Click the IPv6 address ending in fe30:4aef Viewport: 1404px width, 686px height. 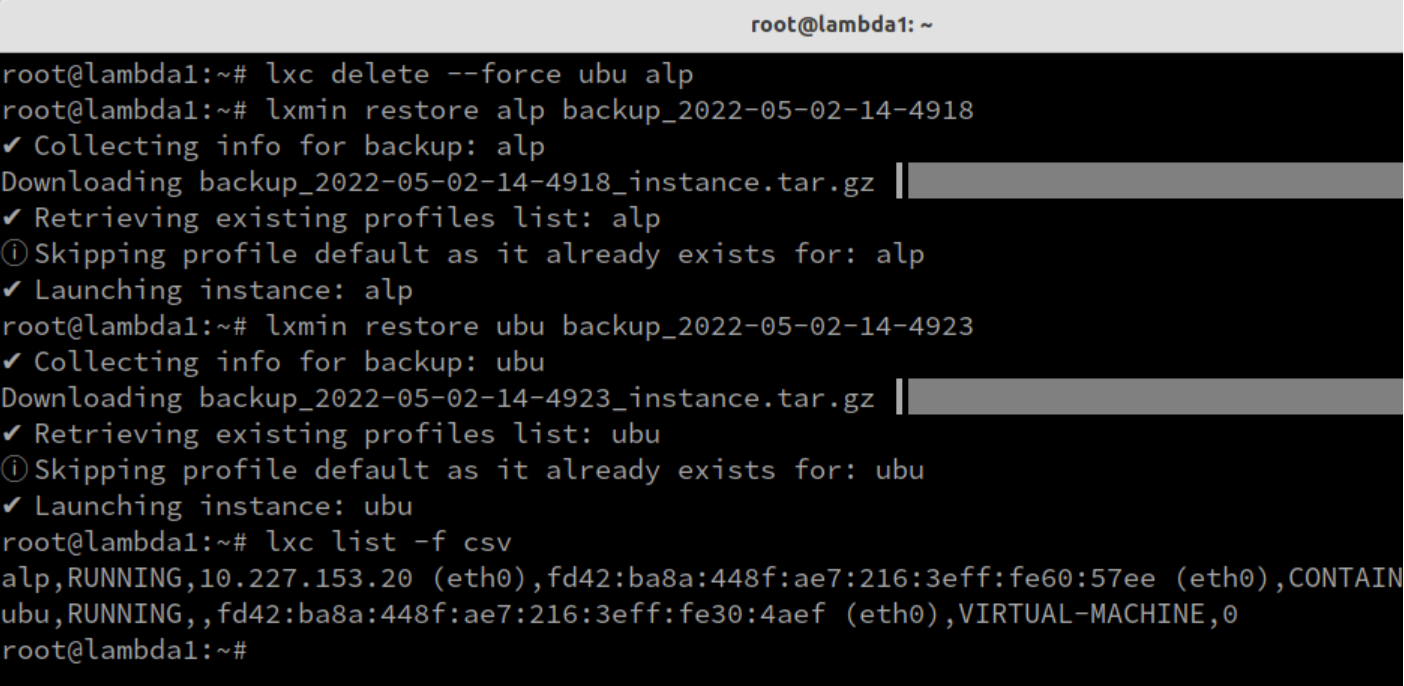pyautogui.click(x=520, y=614)
